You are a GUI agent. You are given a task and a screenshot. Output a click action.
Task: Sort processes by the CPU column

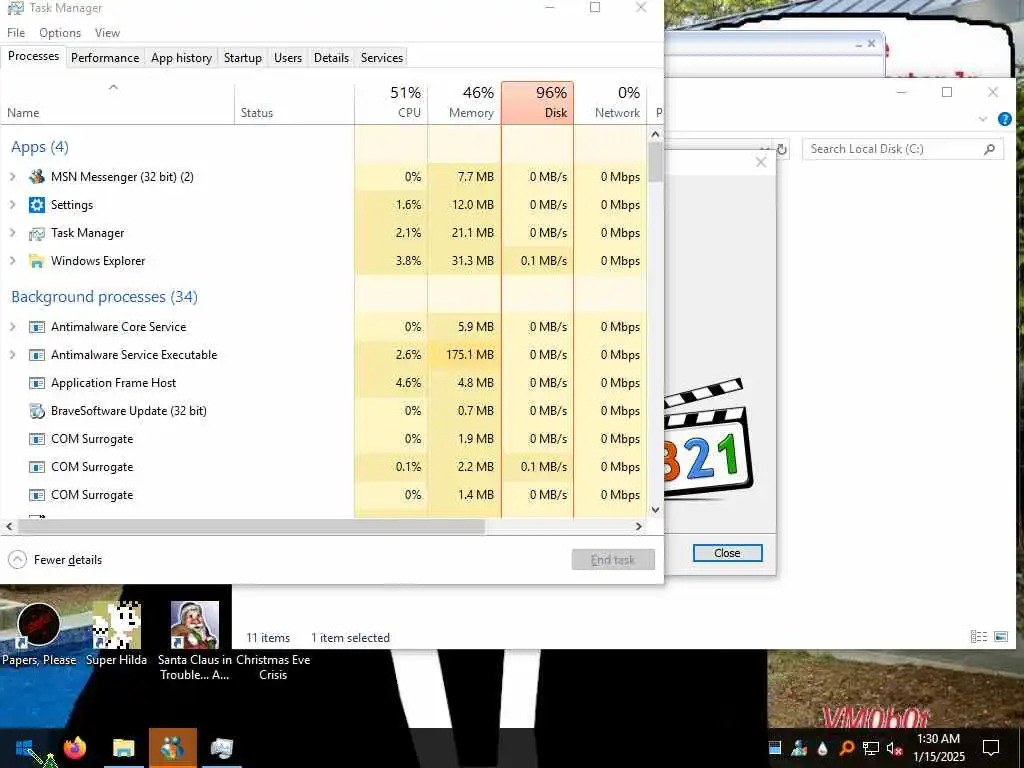pyautogui.click(x=391, y=103)
